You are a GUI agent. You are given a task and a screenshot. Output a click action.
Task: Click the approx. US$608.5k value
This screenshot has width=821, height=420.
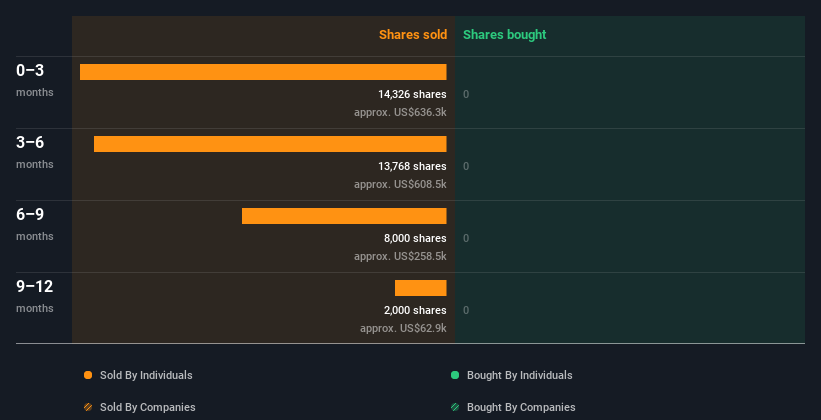(400, 184)
